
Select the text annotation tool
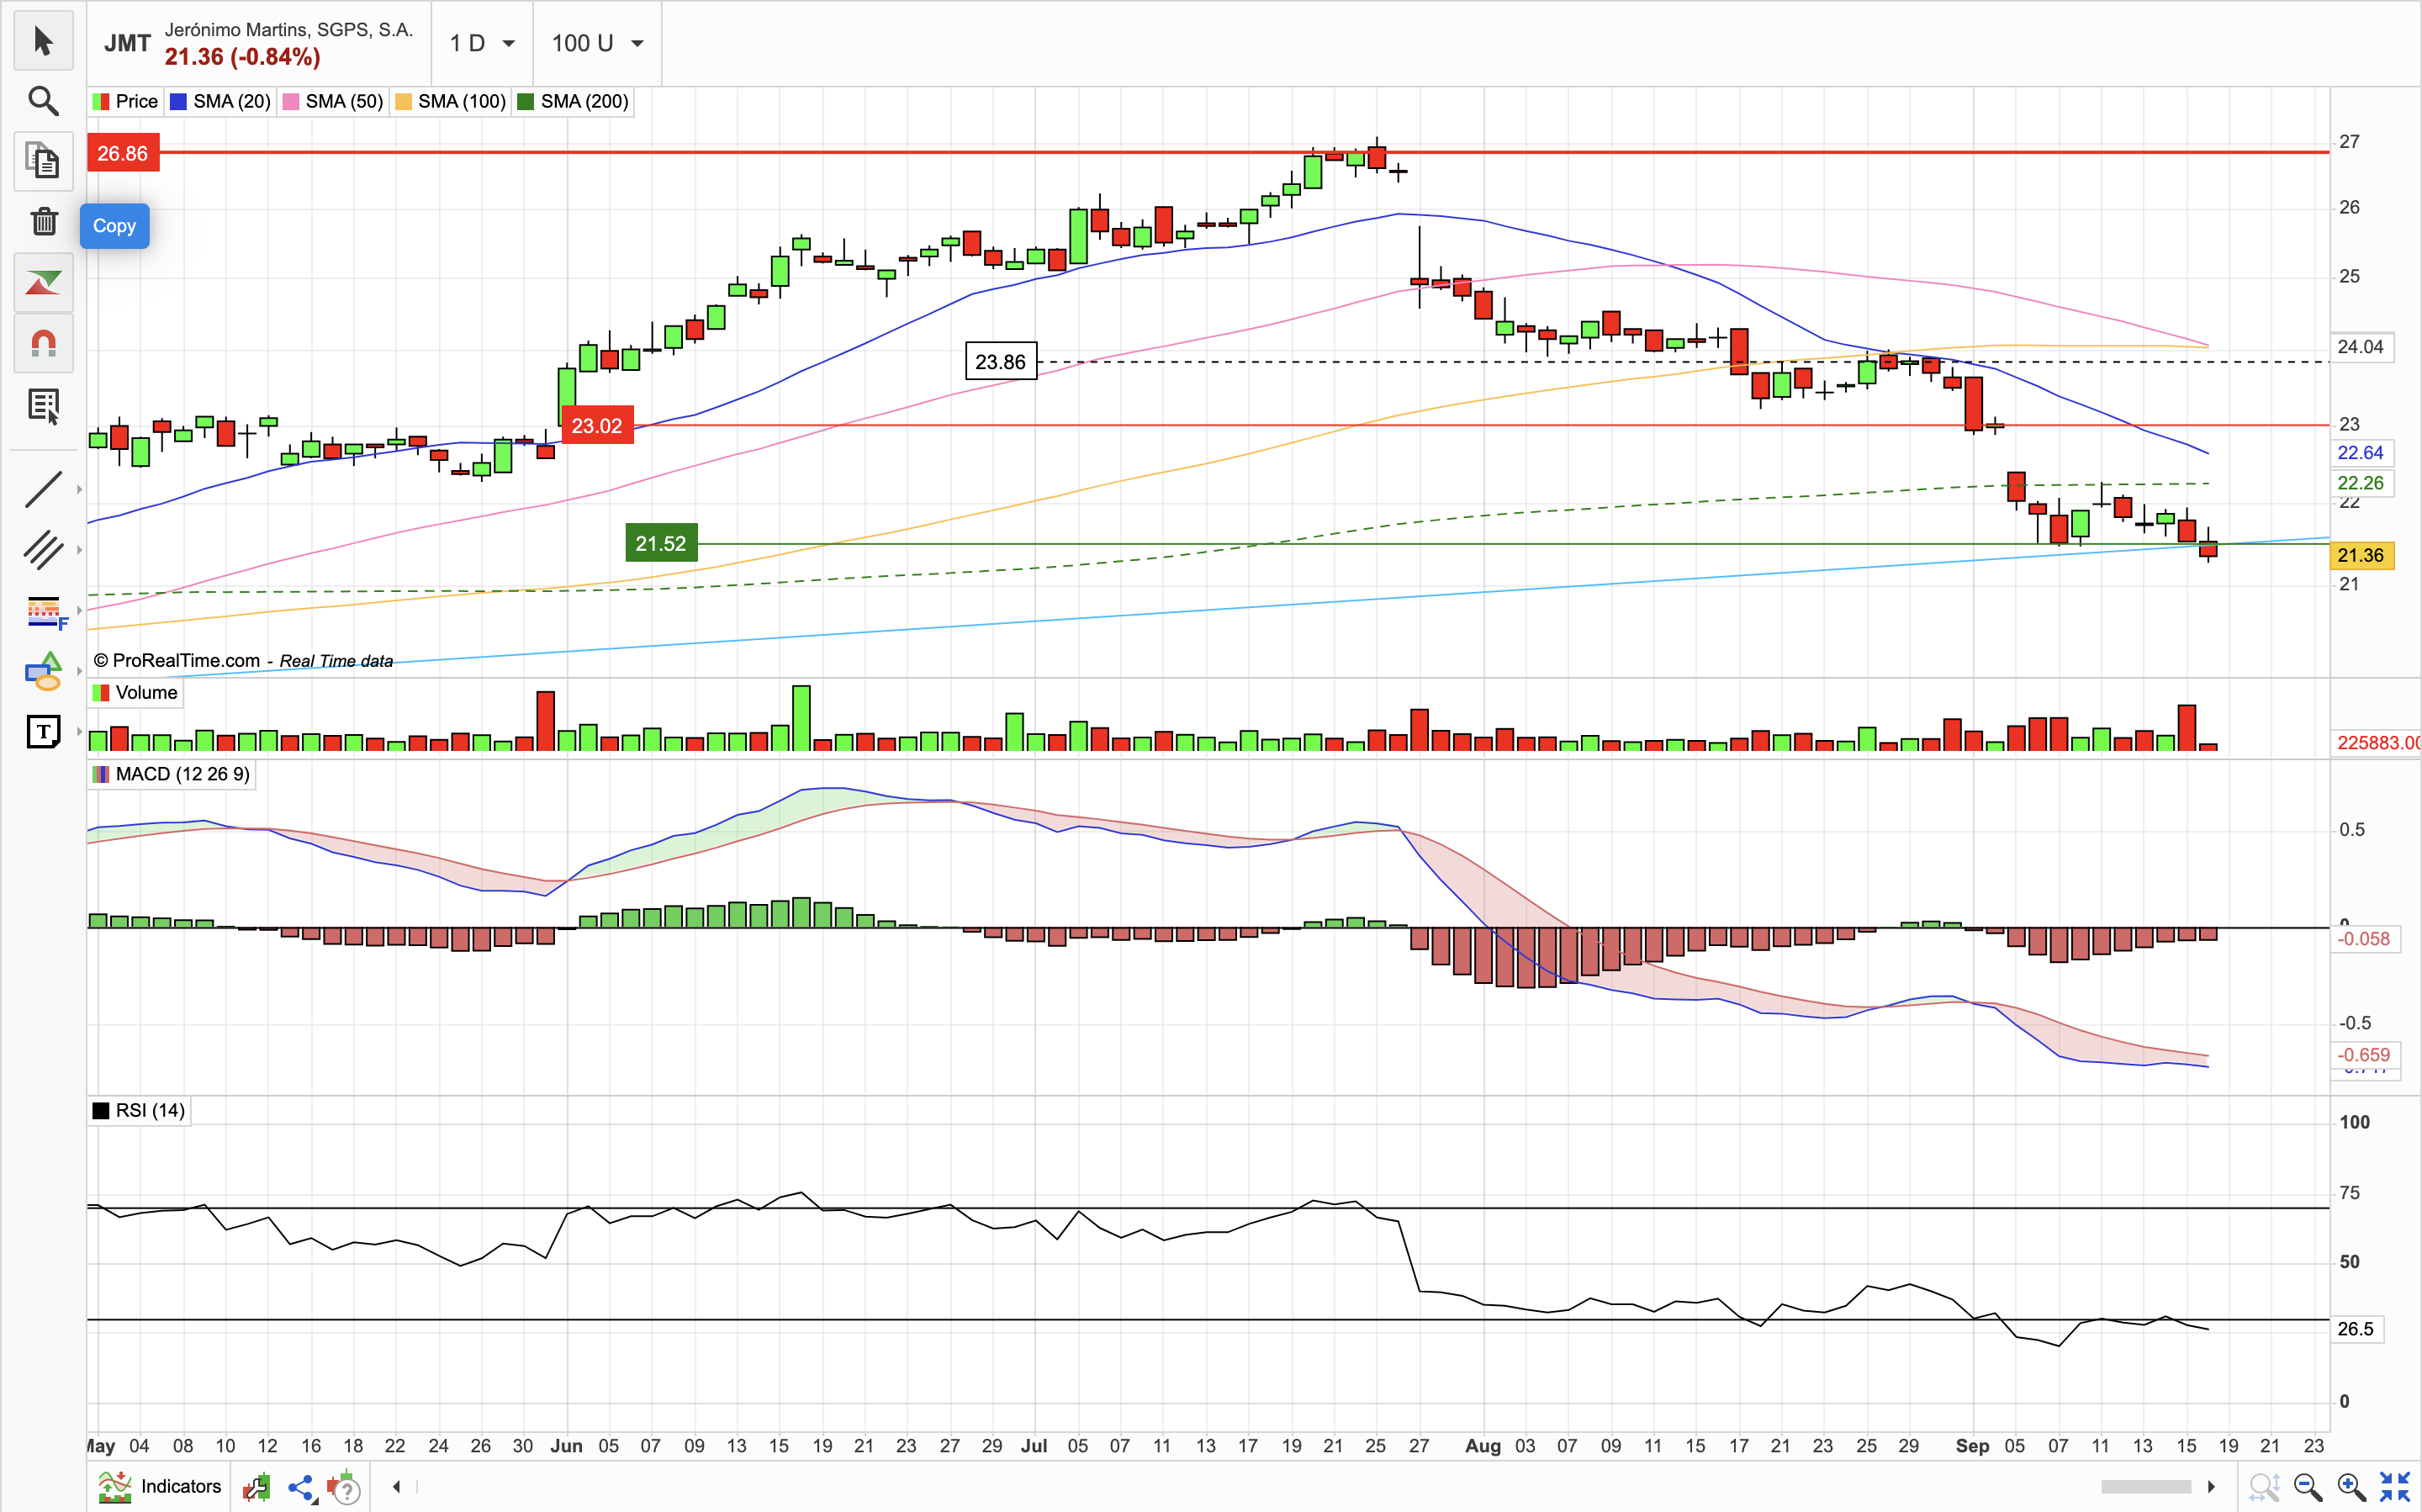click(x=43, y=732)
